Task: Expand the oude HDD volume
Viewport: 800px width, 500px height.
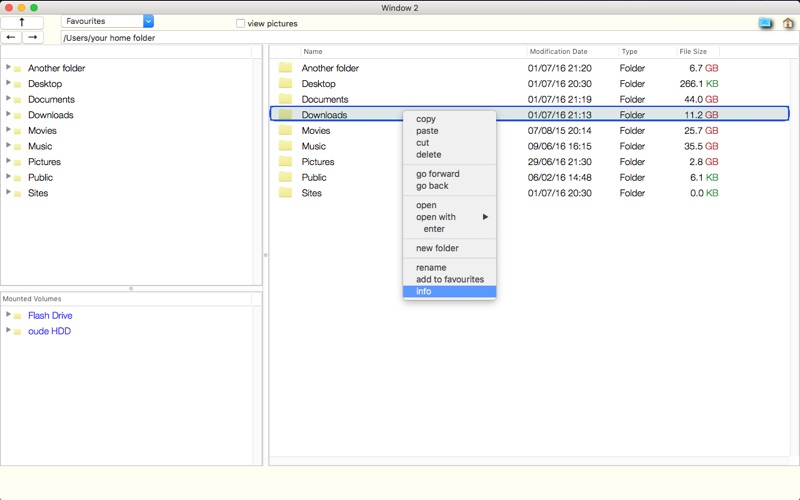Action: tap(8, 330)
